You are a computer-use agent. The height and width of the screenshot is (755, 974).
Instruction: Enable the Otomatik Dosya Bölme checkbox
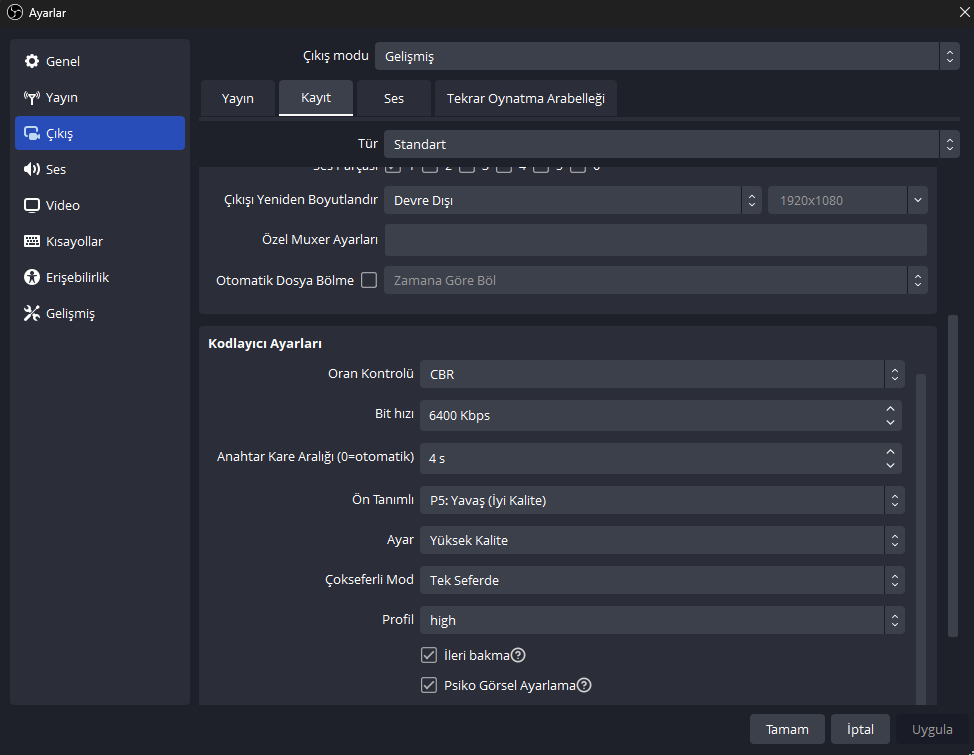(x=369, y=281)
